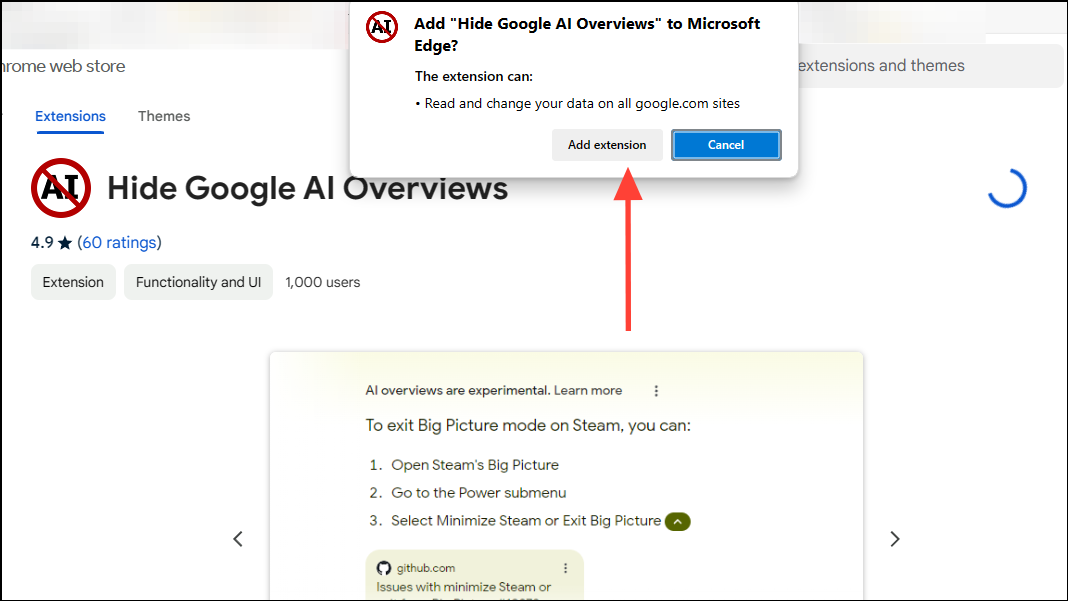
Task: Click the Functionality and UI chip
Action: click(198, 282)
